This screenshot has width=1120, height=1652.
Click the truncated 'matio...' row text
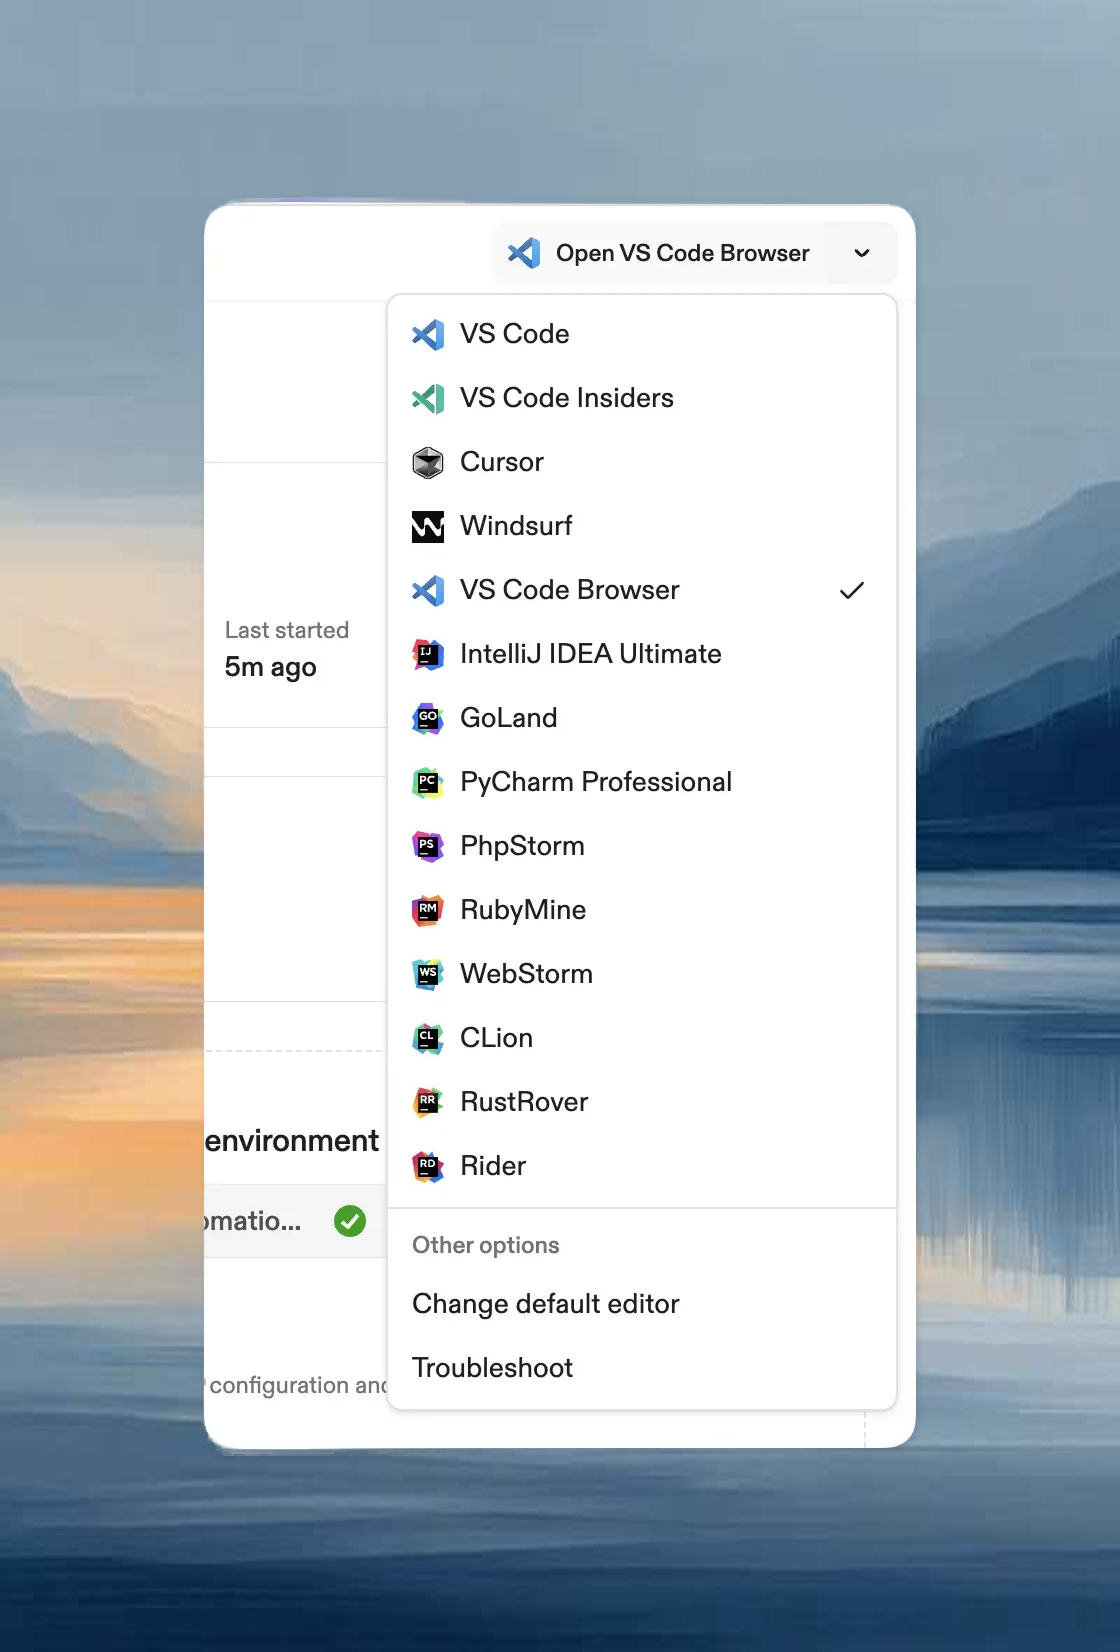tap(253, 1221)
